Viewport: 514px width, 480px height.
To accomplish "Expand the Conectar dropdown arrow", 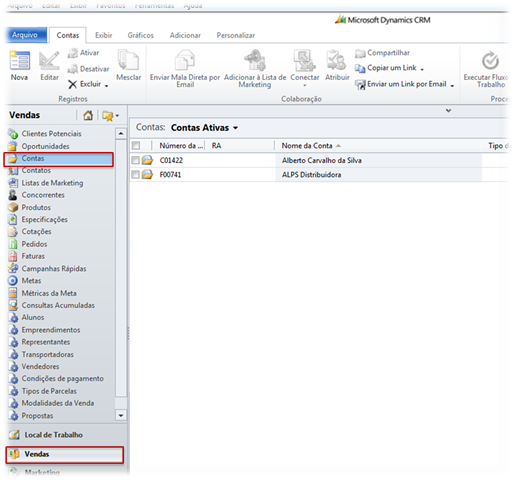I will (x=304, y=86).
